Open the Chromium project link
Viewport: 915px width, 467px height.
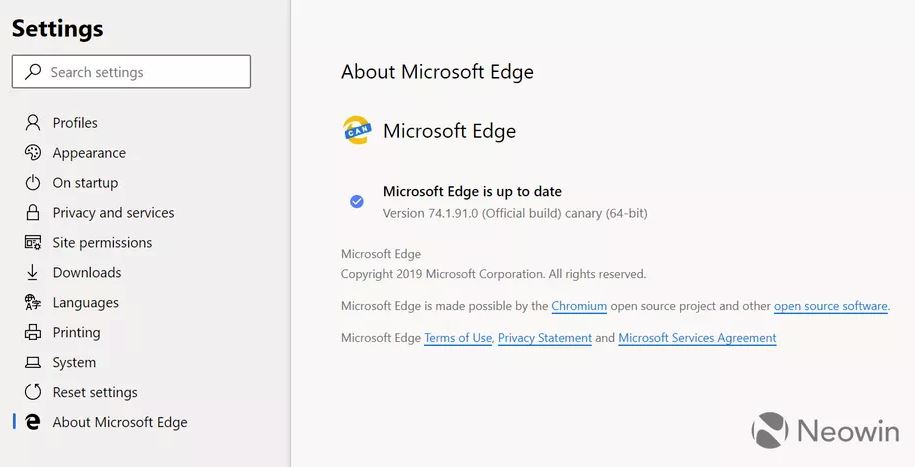click(579, 306)
